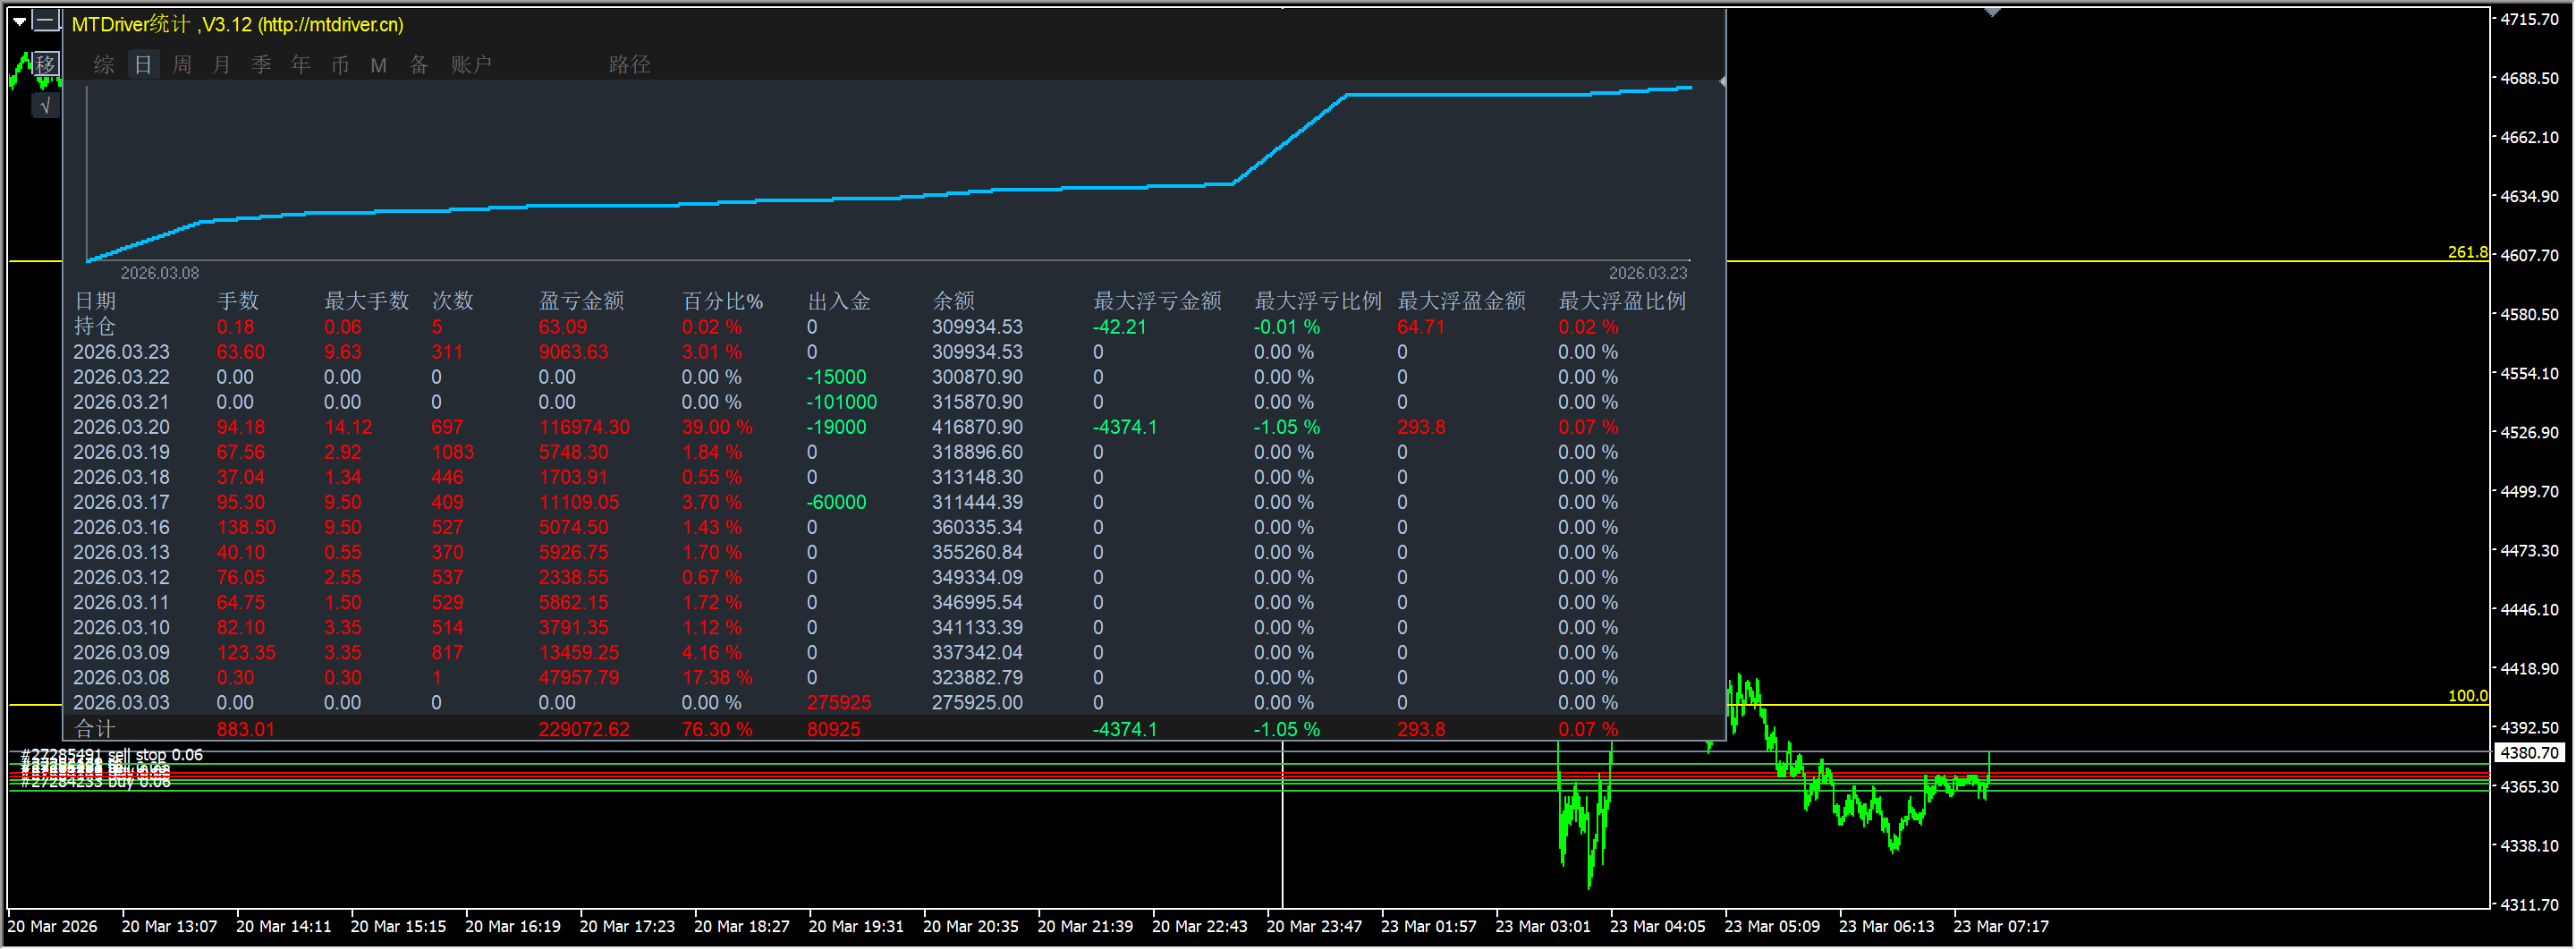Click the 4380.70 current price tag
Viewport: 2576px width, 950px height.
[x=2530, y=753]
